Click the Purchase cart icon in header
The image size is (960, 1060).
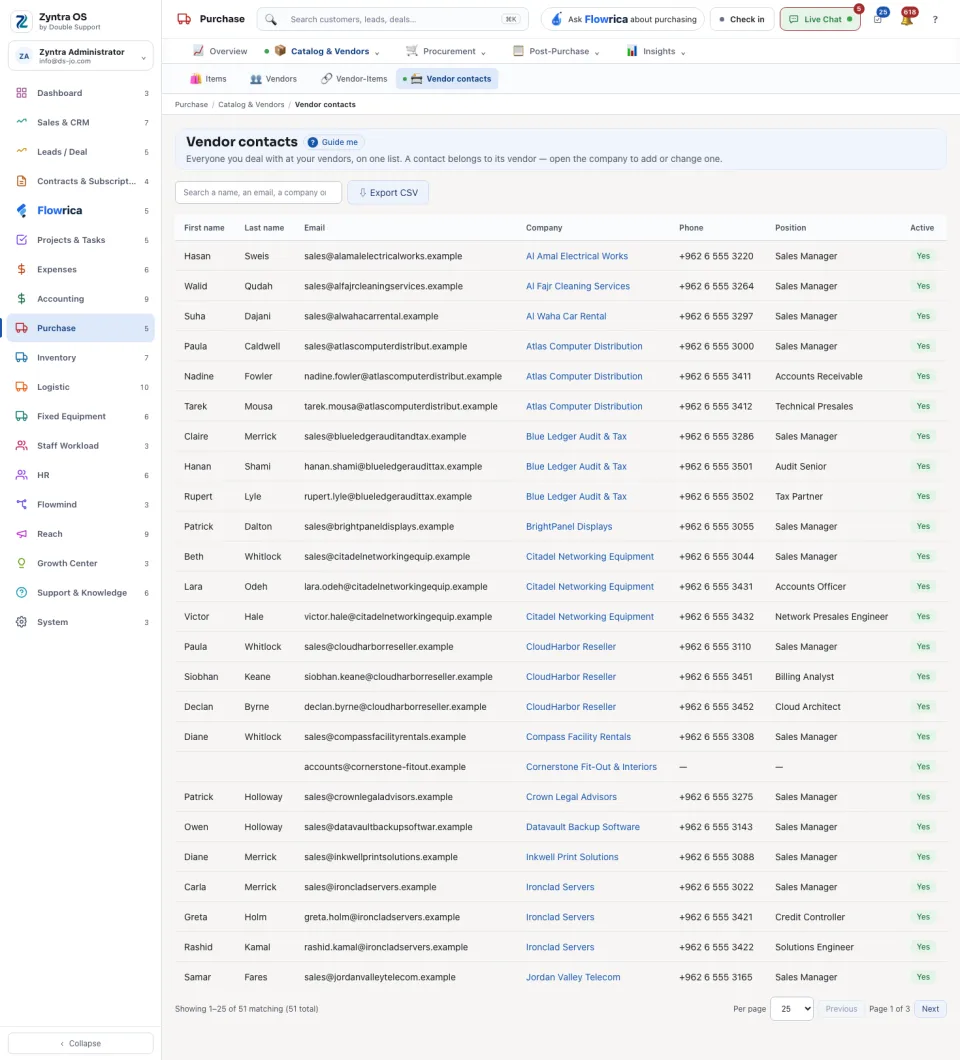(184, 19)
